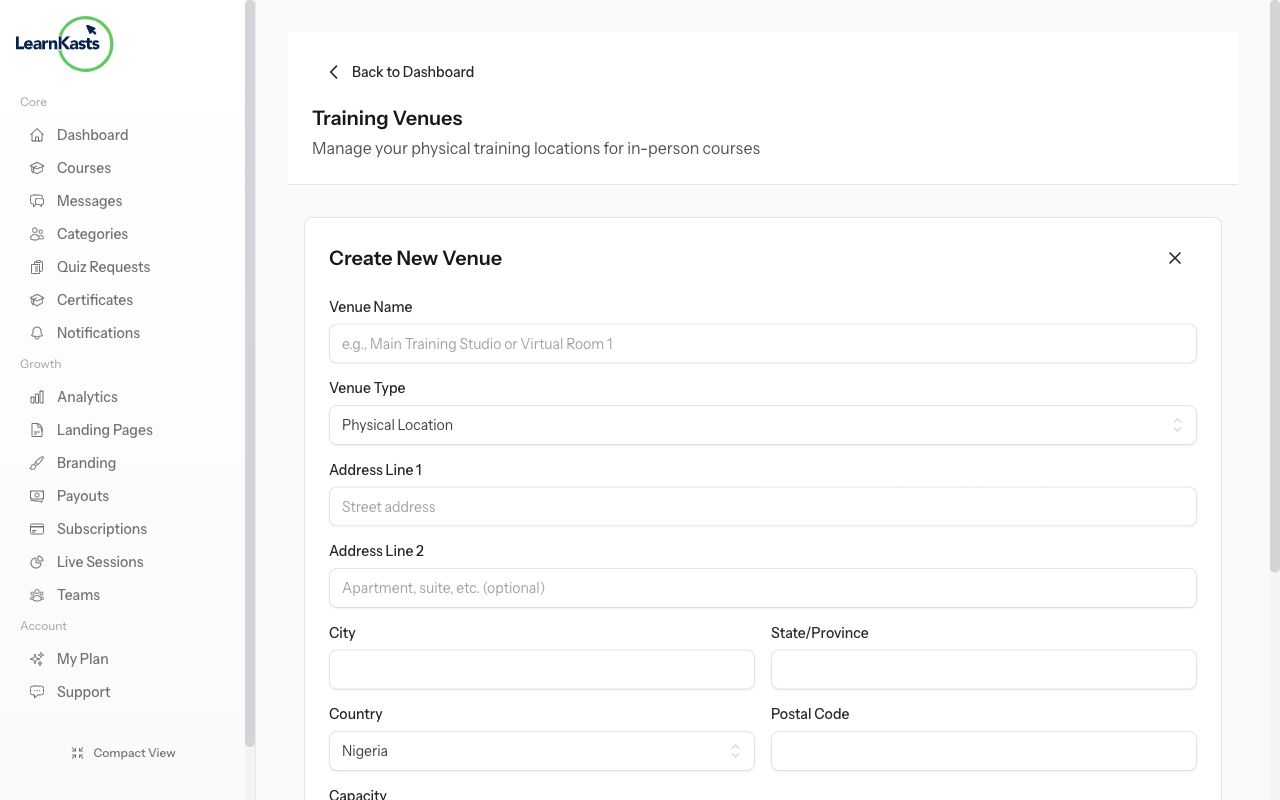Open Payouts via the card icon
This screenshot has width=1280, height=800.
coord(37,495)
